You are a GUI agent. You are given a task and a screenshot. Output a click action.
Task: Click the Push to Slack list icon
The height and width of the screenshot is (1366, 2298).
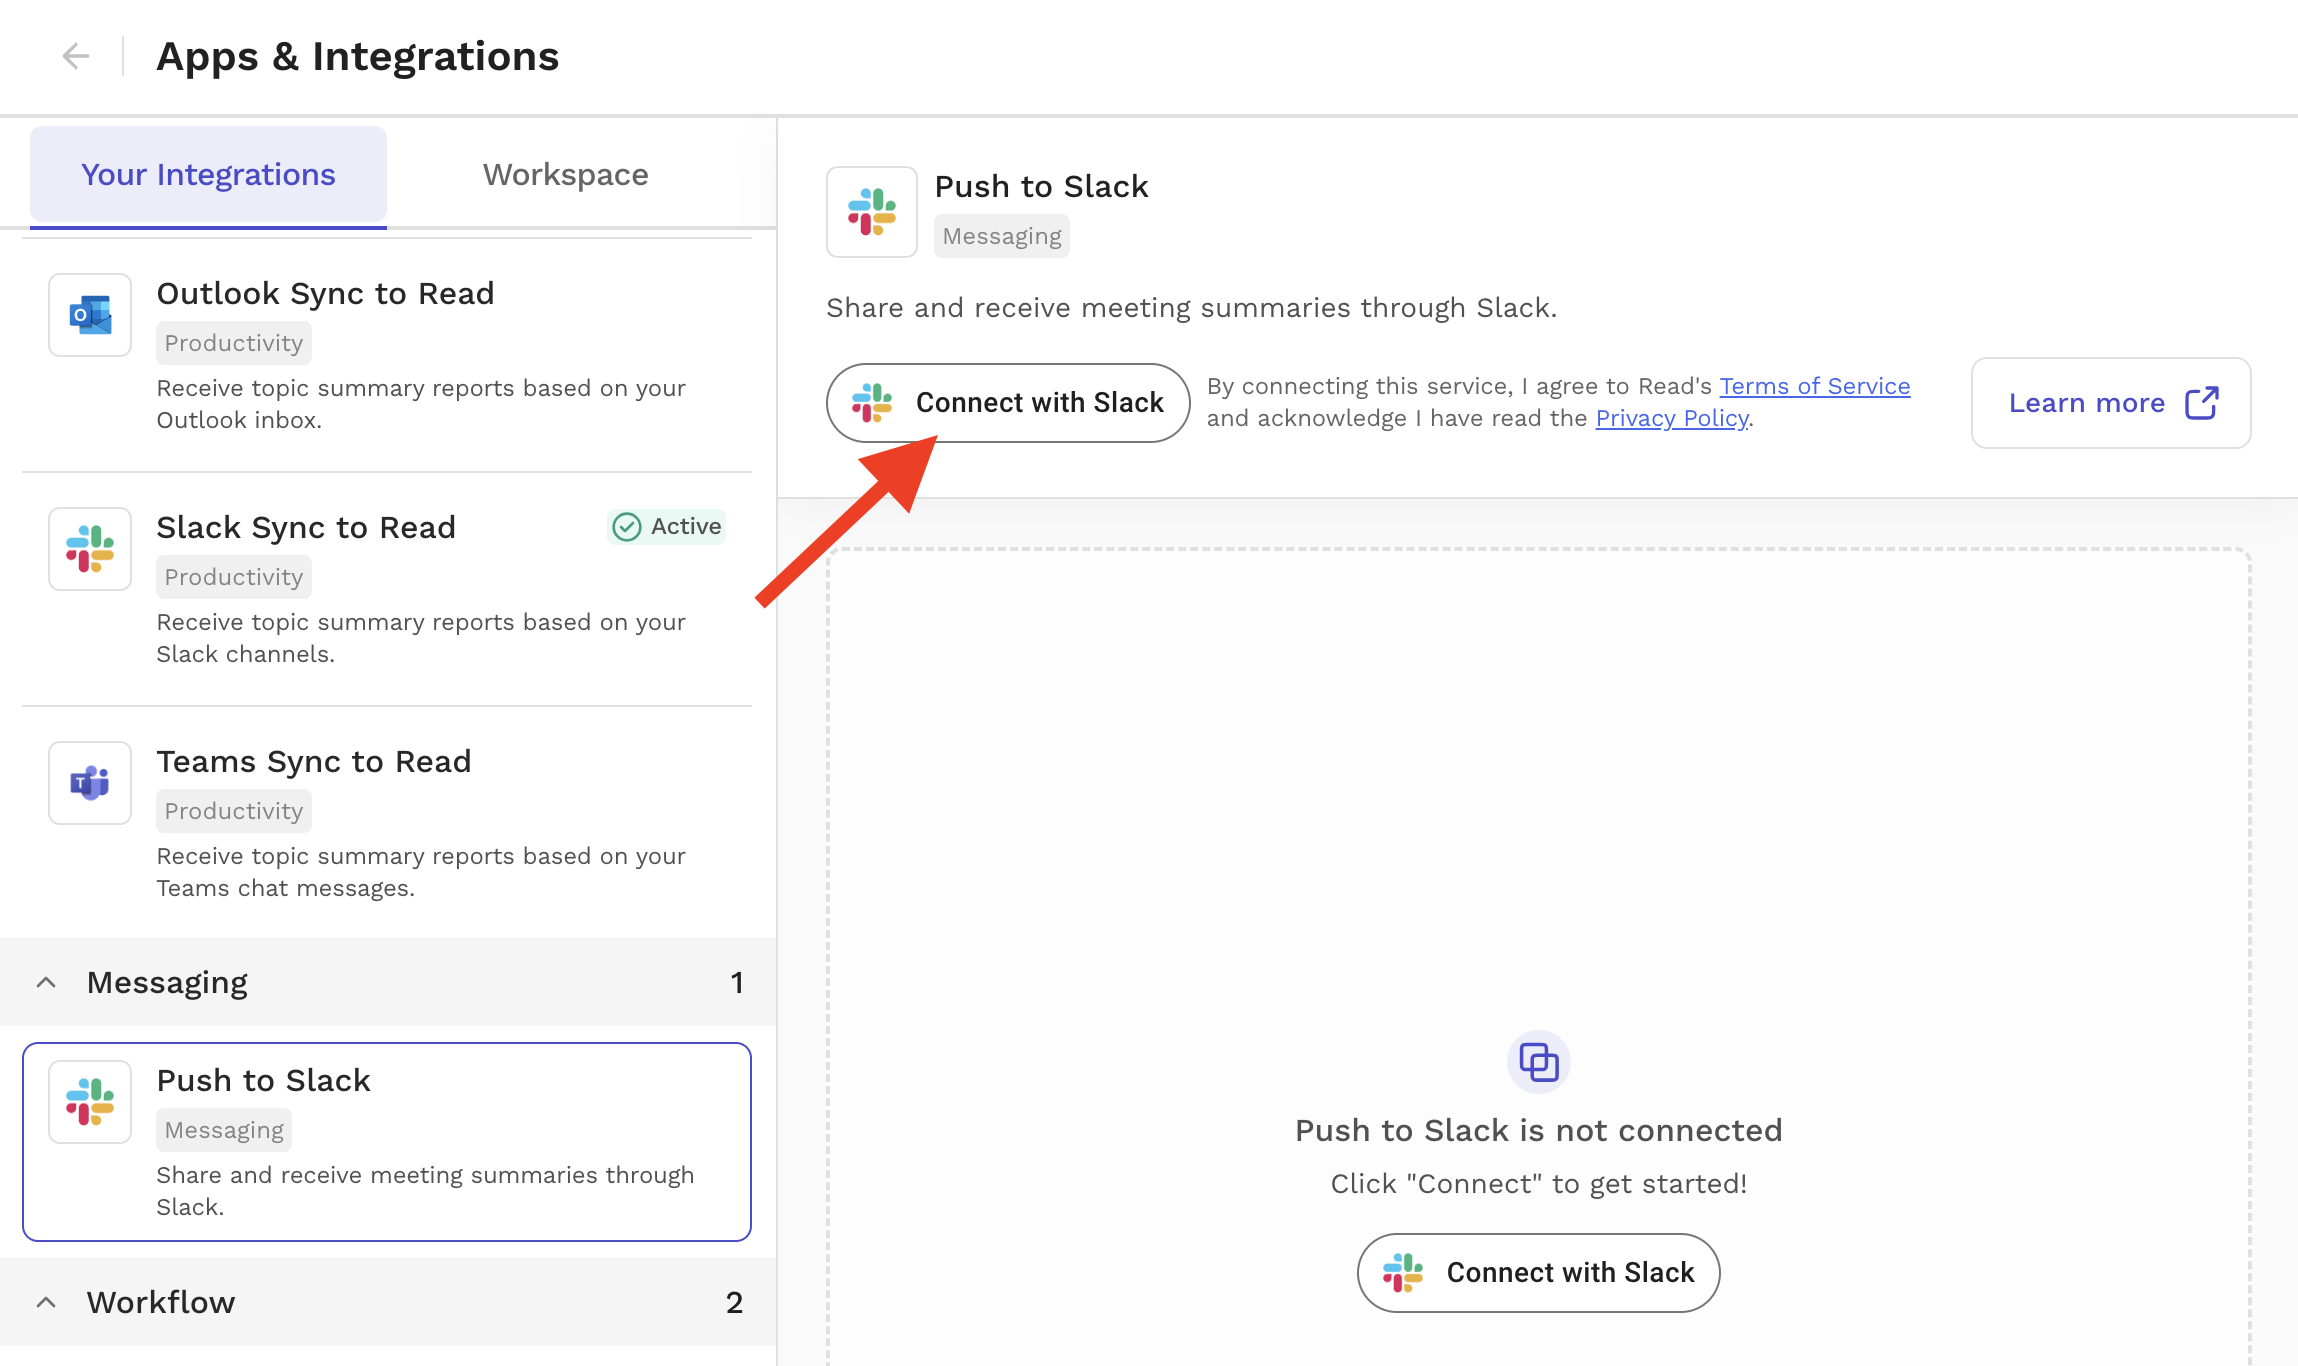pos(90,1102)
